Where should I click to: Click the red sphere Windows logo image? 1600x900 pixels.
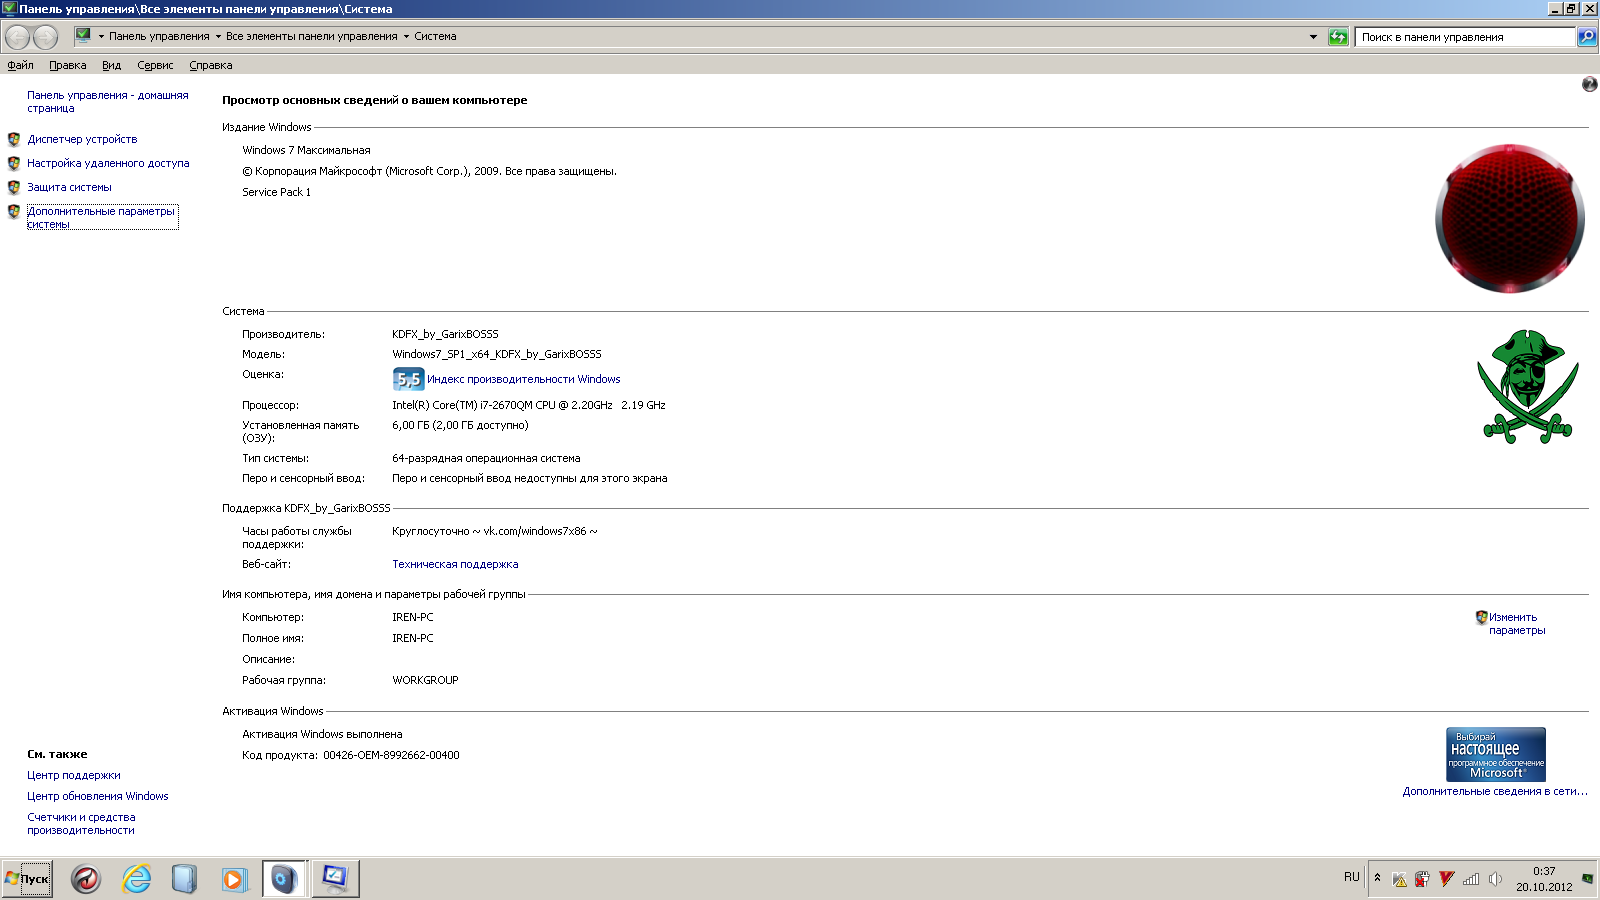[1510, 218]
